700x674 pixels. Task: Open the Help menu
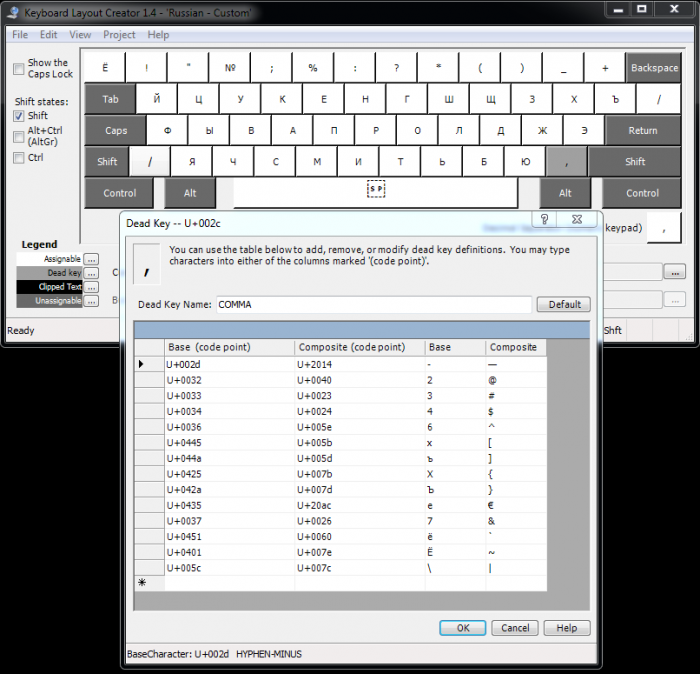point(158,35)
